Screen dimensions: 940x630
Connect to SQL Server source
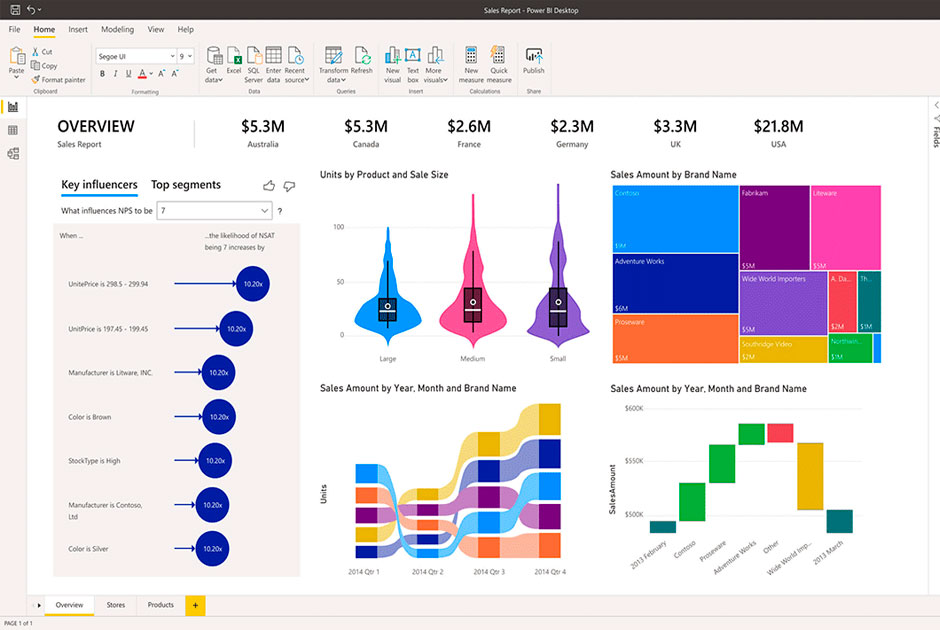click(x=254, y=65)
